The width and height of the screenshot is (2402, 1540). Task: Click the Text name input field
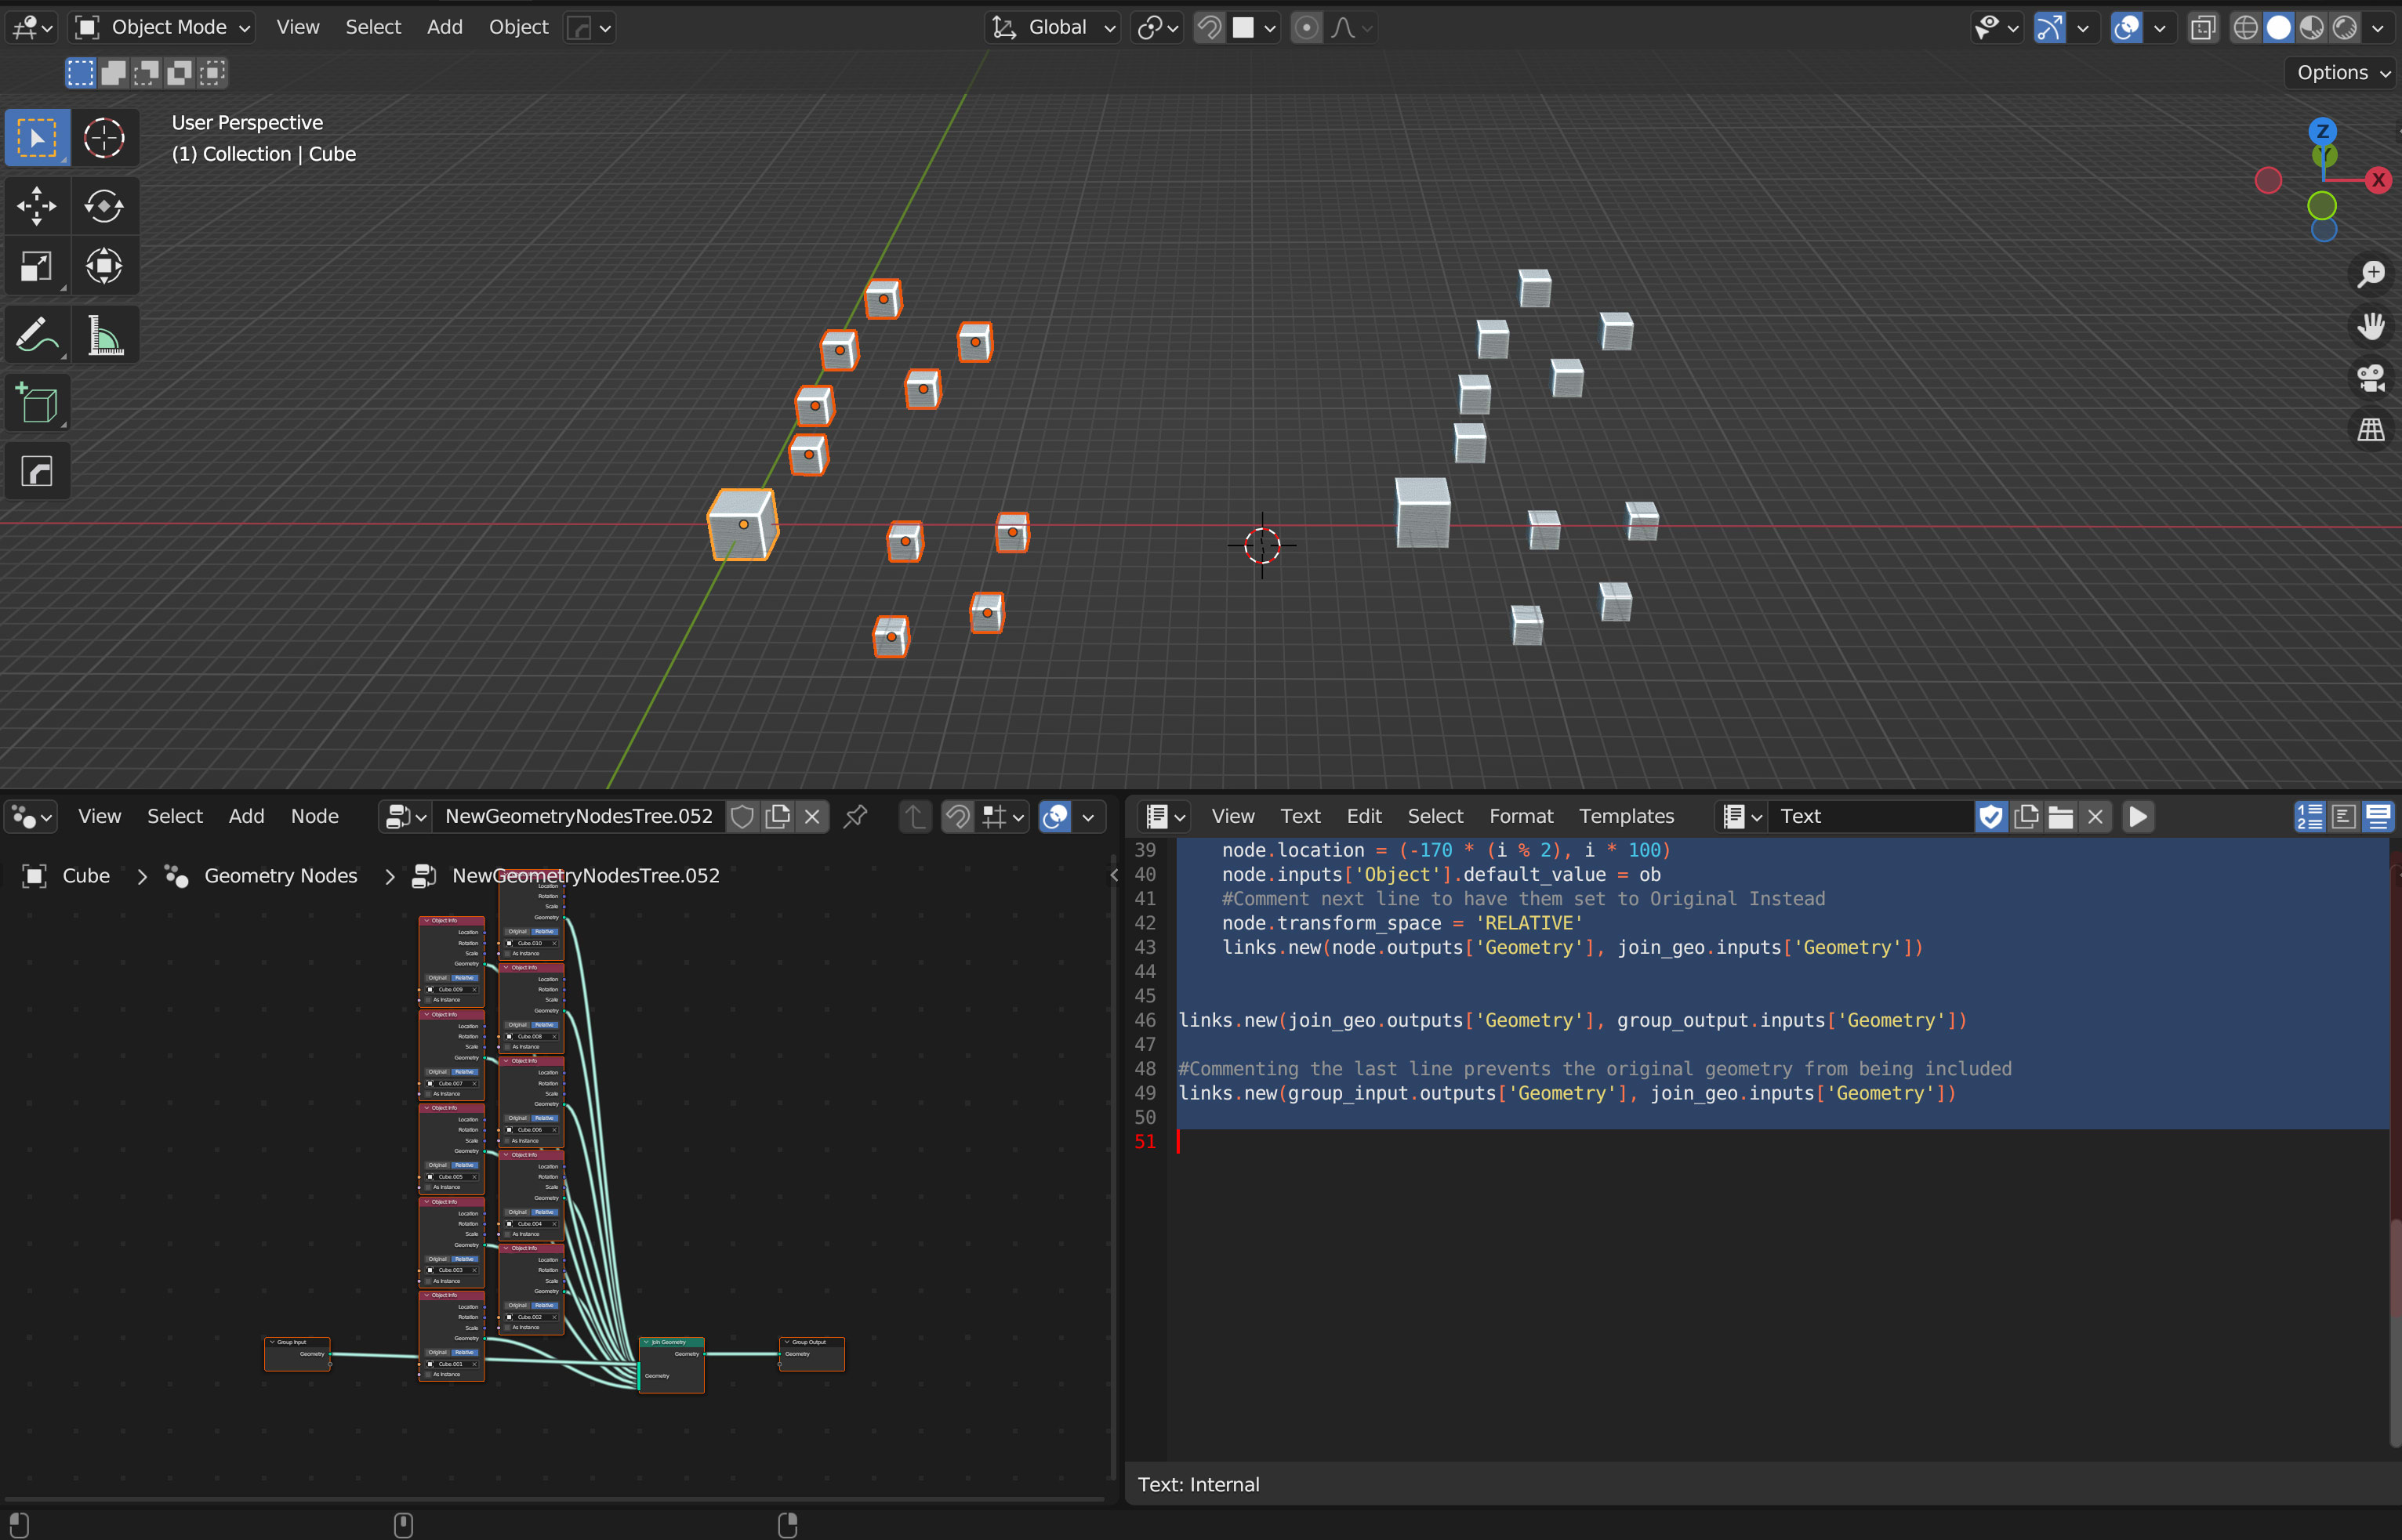[x=1873, y=817]
